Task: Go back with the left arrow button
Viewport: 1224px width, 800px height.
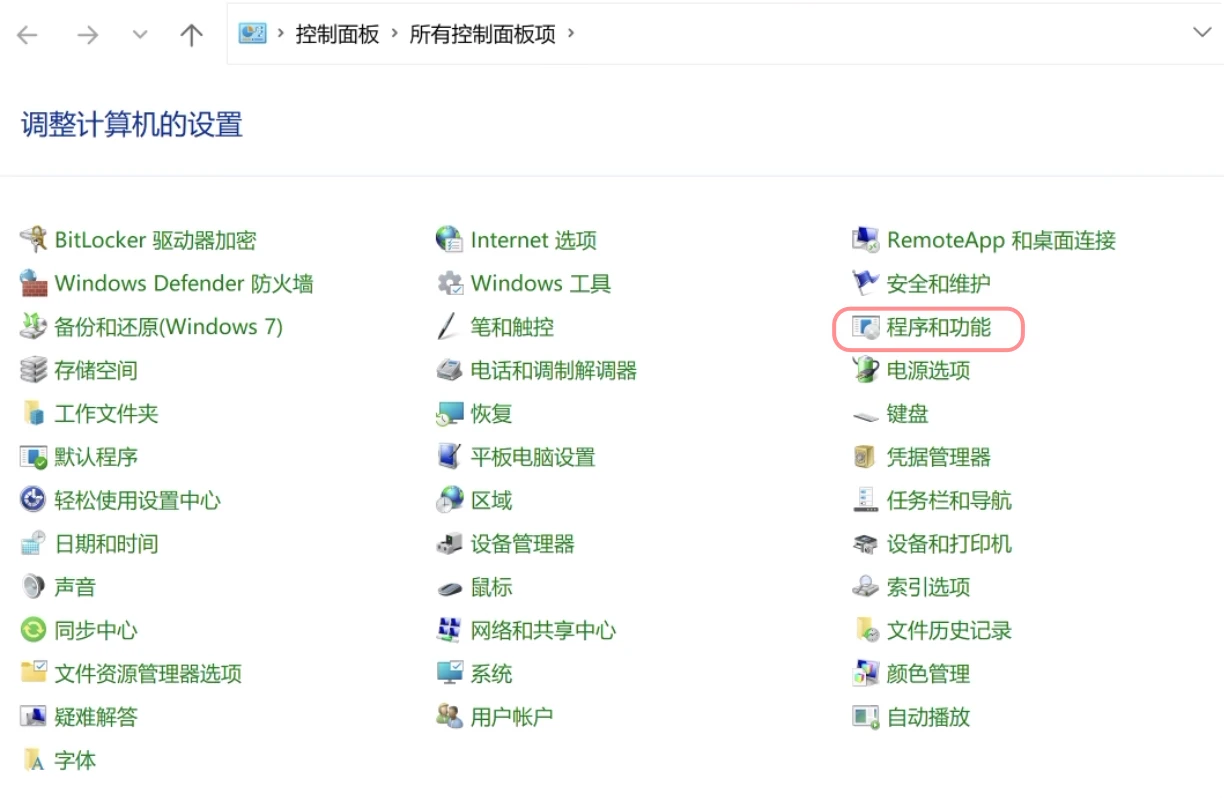Action: point(27,35)
